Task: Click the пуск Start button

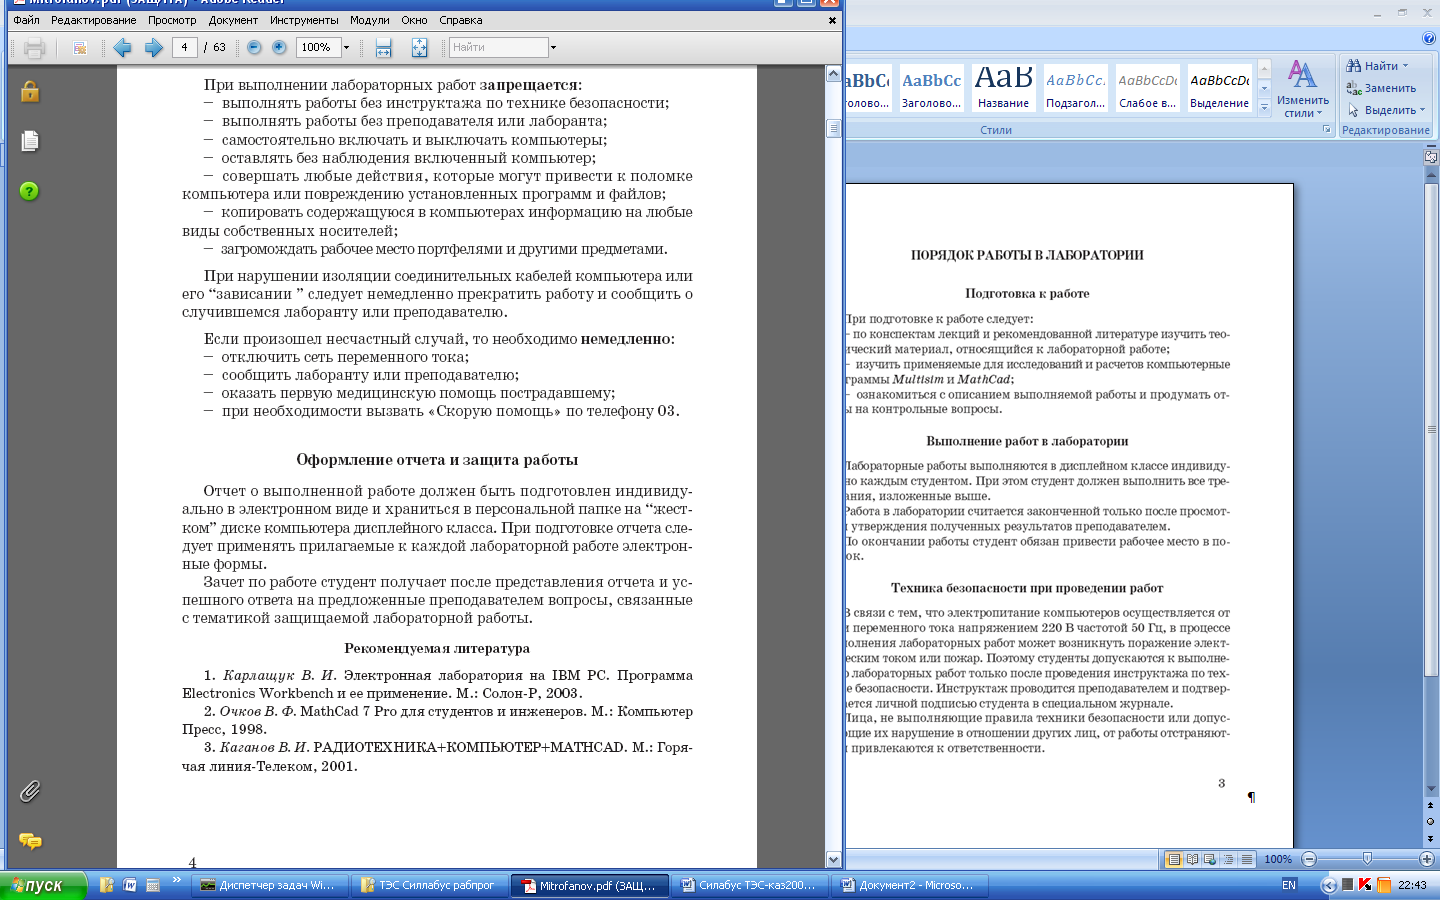Action: pos(43,885)
